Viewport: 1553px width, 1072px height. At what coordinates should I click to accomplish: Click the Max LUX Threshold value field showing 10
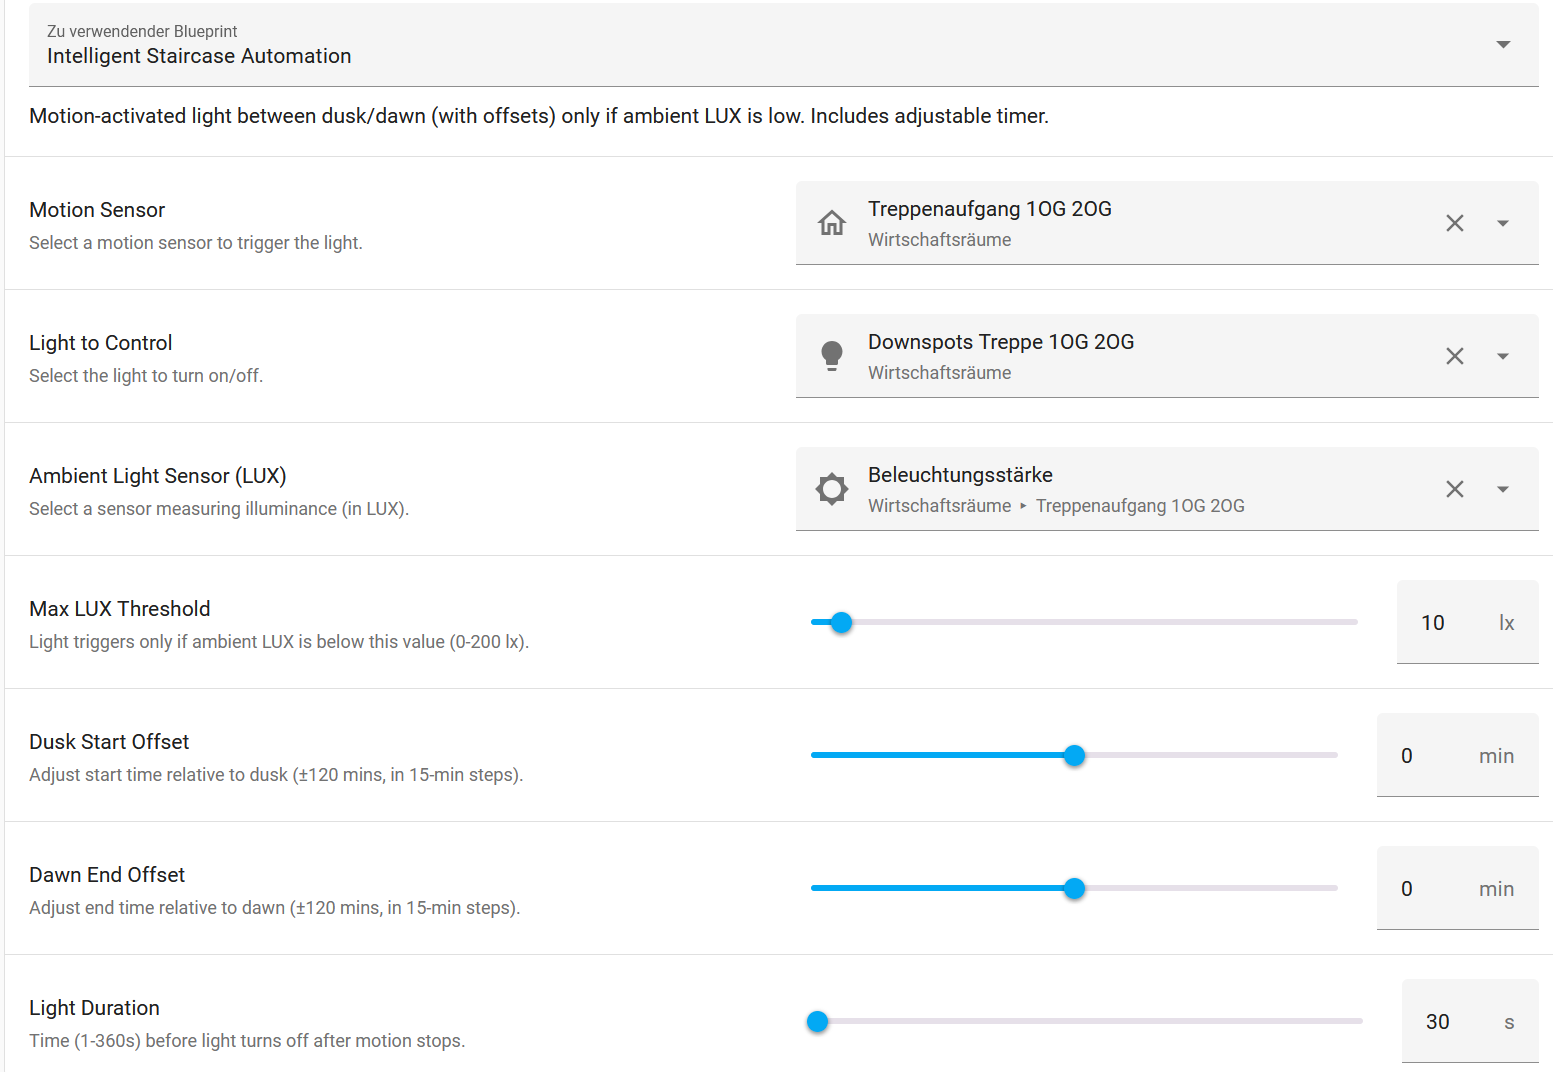[x=1467, y=622]
